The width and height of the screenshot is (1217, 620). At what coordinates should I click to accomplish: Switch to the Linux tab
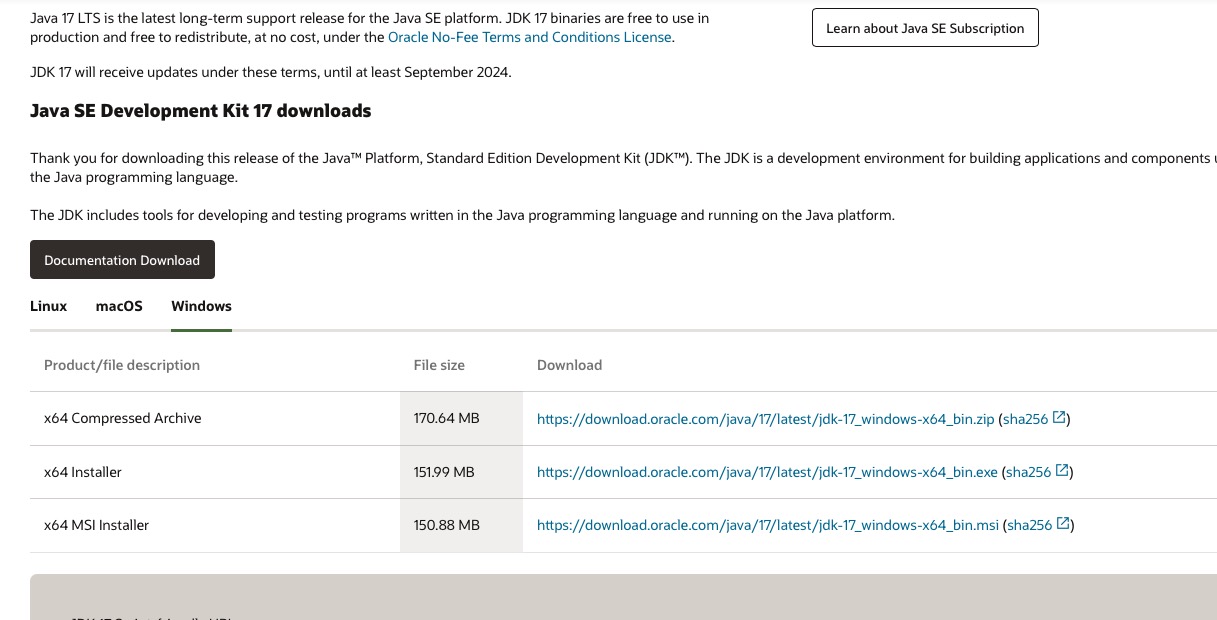point(48,306)
